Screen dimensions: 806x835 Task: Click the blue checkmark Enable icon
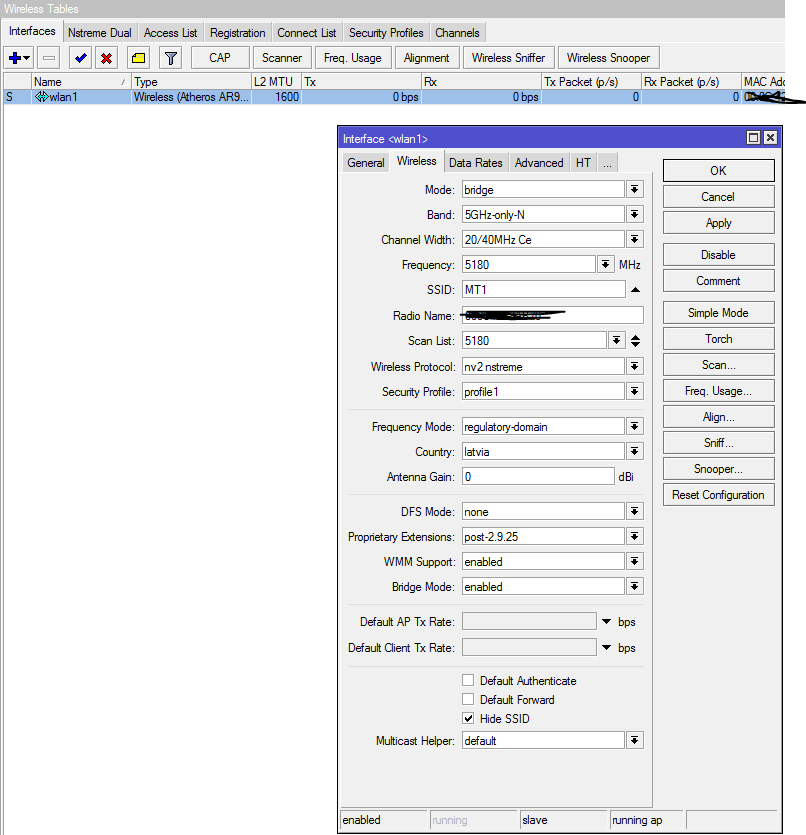80,58
